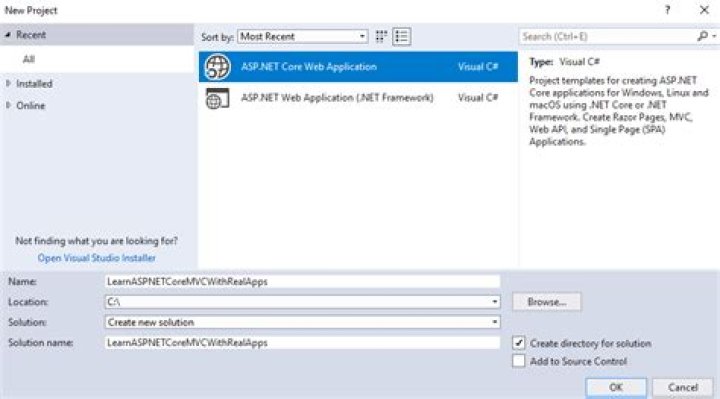This screenshot has width=720, height=399.
Task: Focus the Name input field
Action: coord(302,281)
